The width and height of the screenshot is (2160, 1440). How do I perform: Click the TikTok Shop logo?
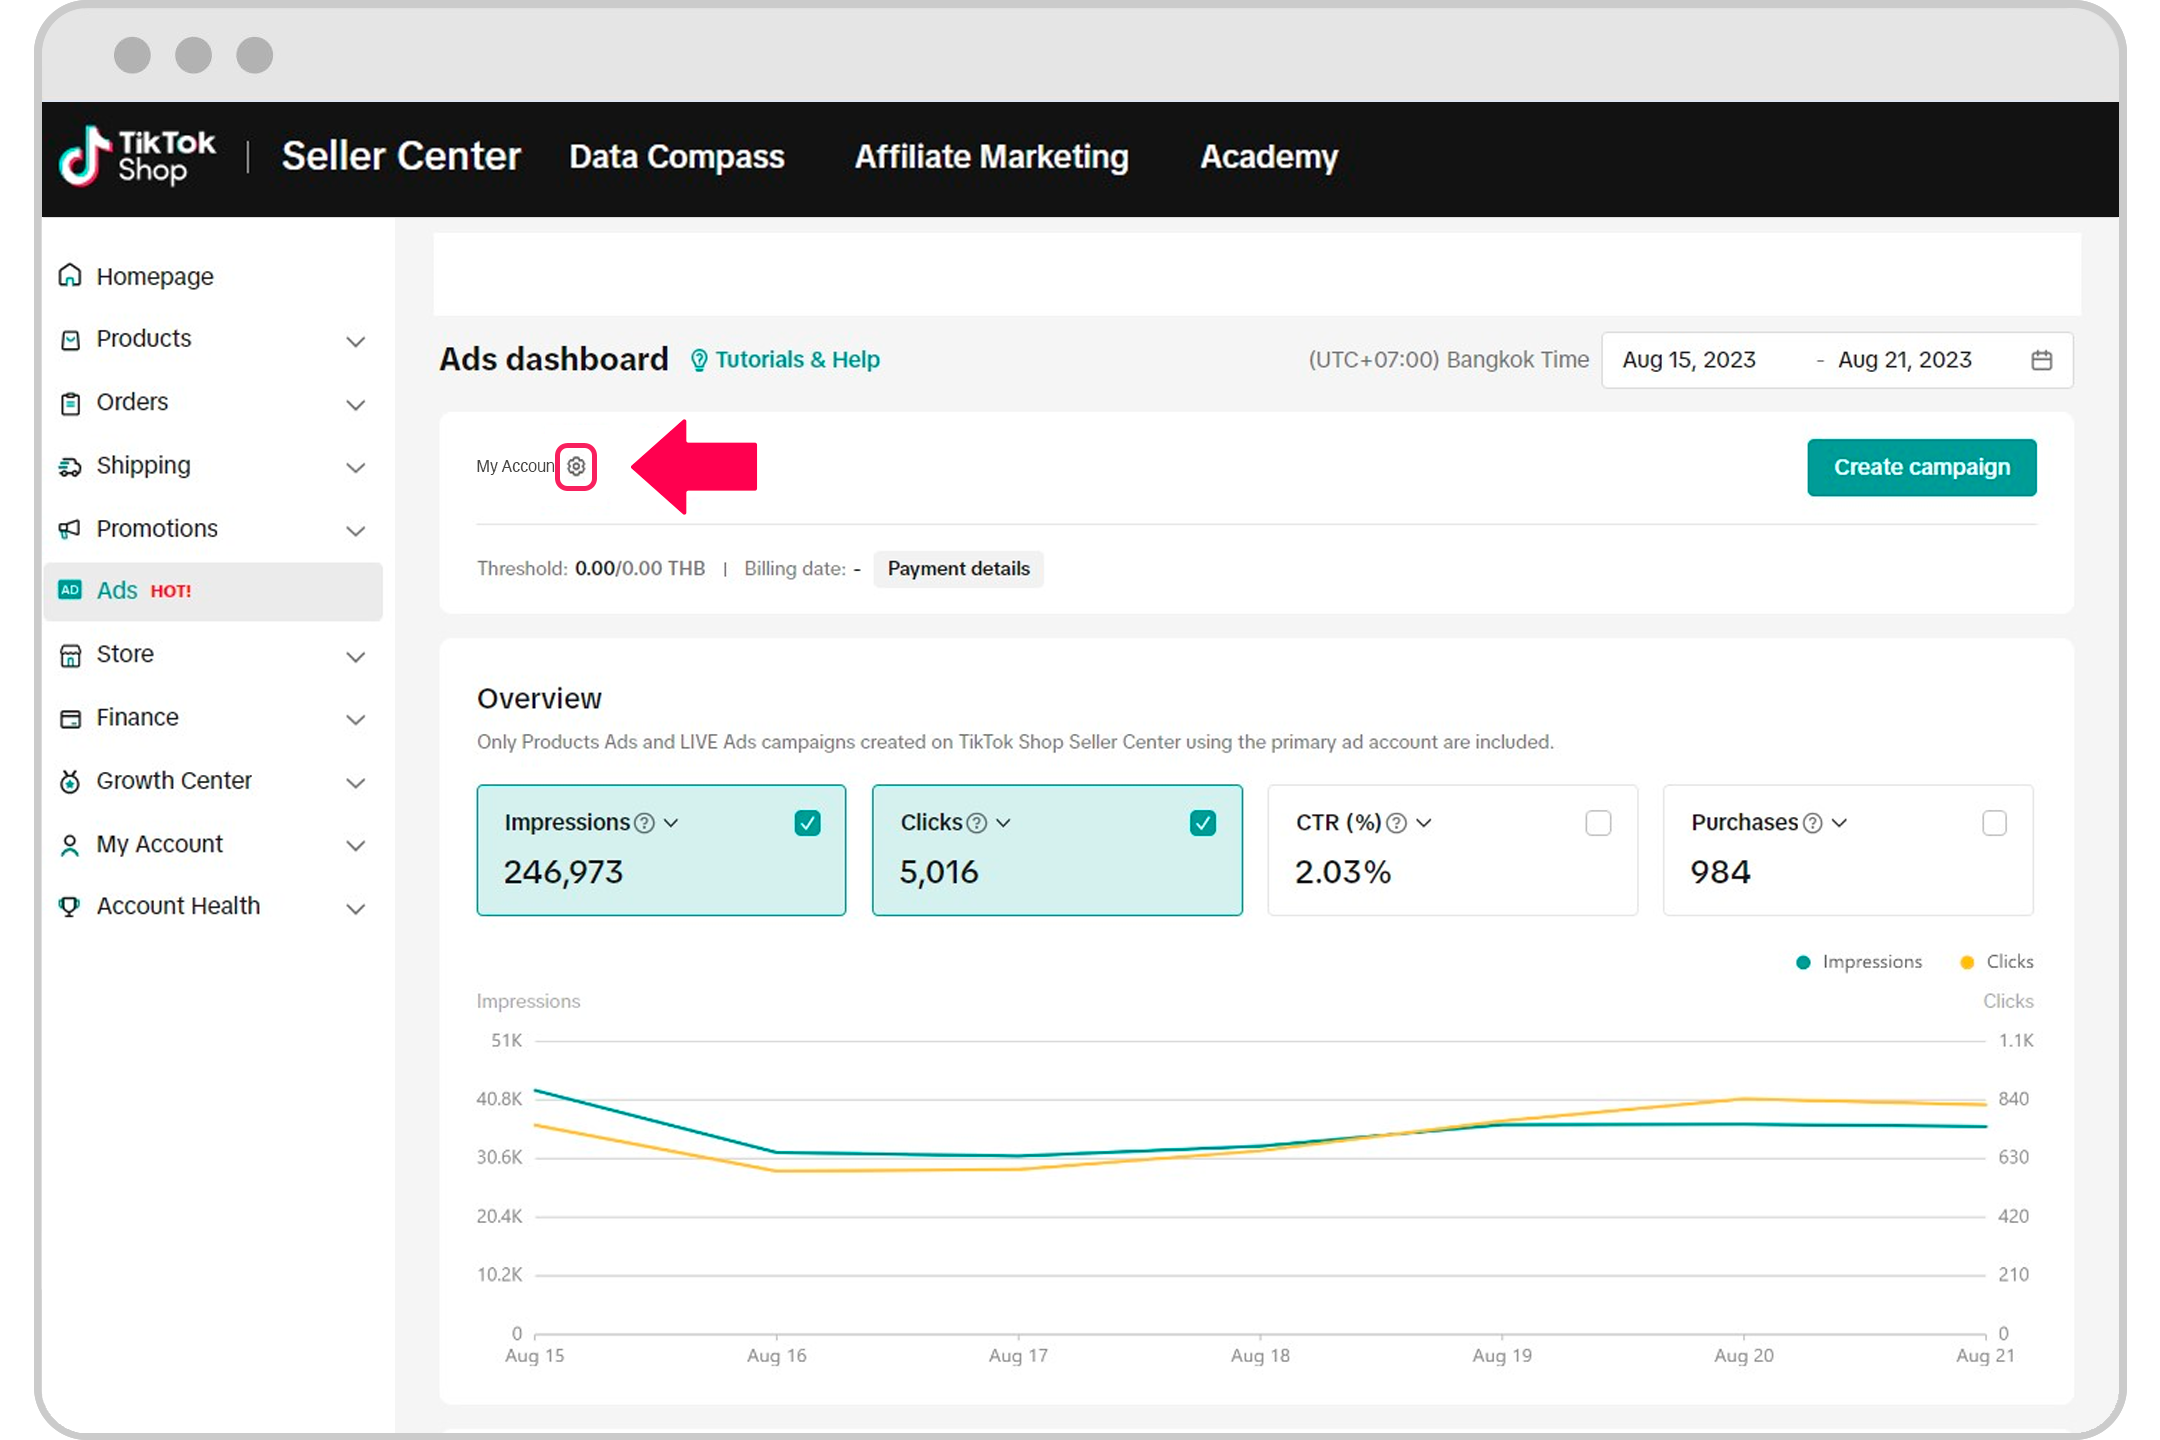pos(137,157)
